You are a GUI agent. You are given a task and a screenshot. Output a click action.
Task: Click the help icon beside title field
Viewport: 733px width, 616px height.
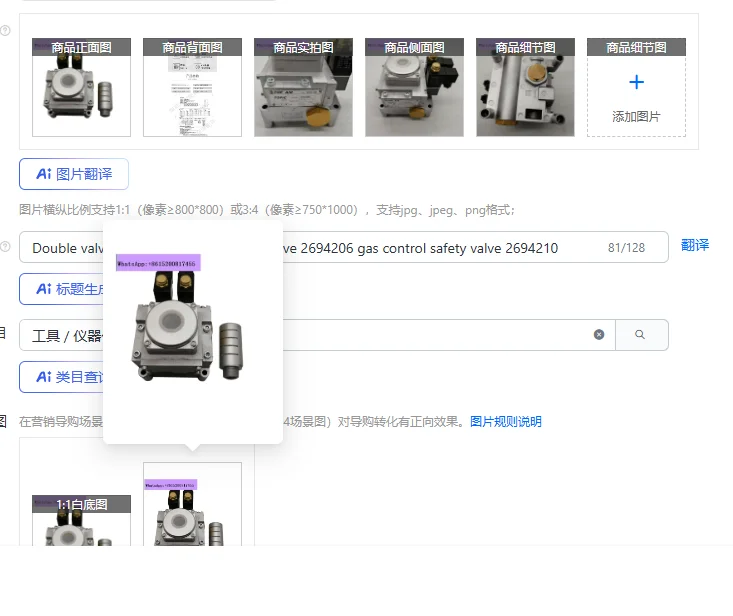click(5, 246)
